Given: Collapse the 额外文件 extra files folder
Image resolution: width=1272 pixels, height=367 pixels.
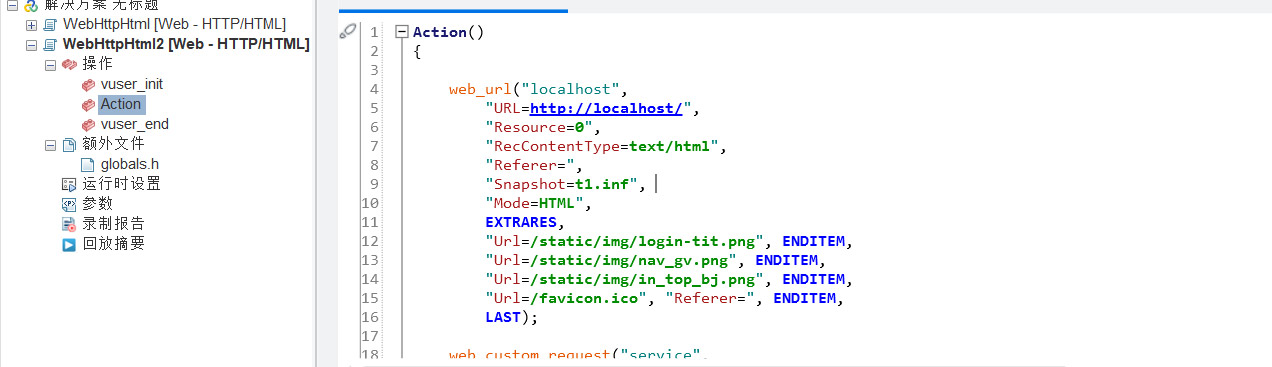Looking at the screenshot, I should [50, 144].
